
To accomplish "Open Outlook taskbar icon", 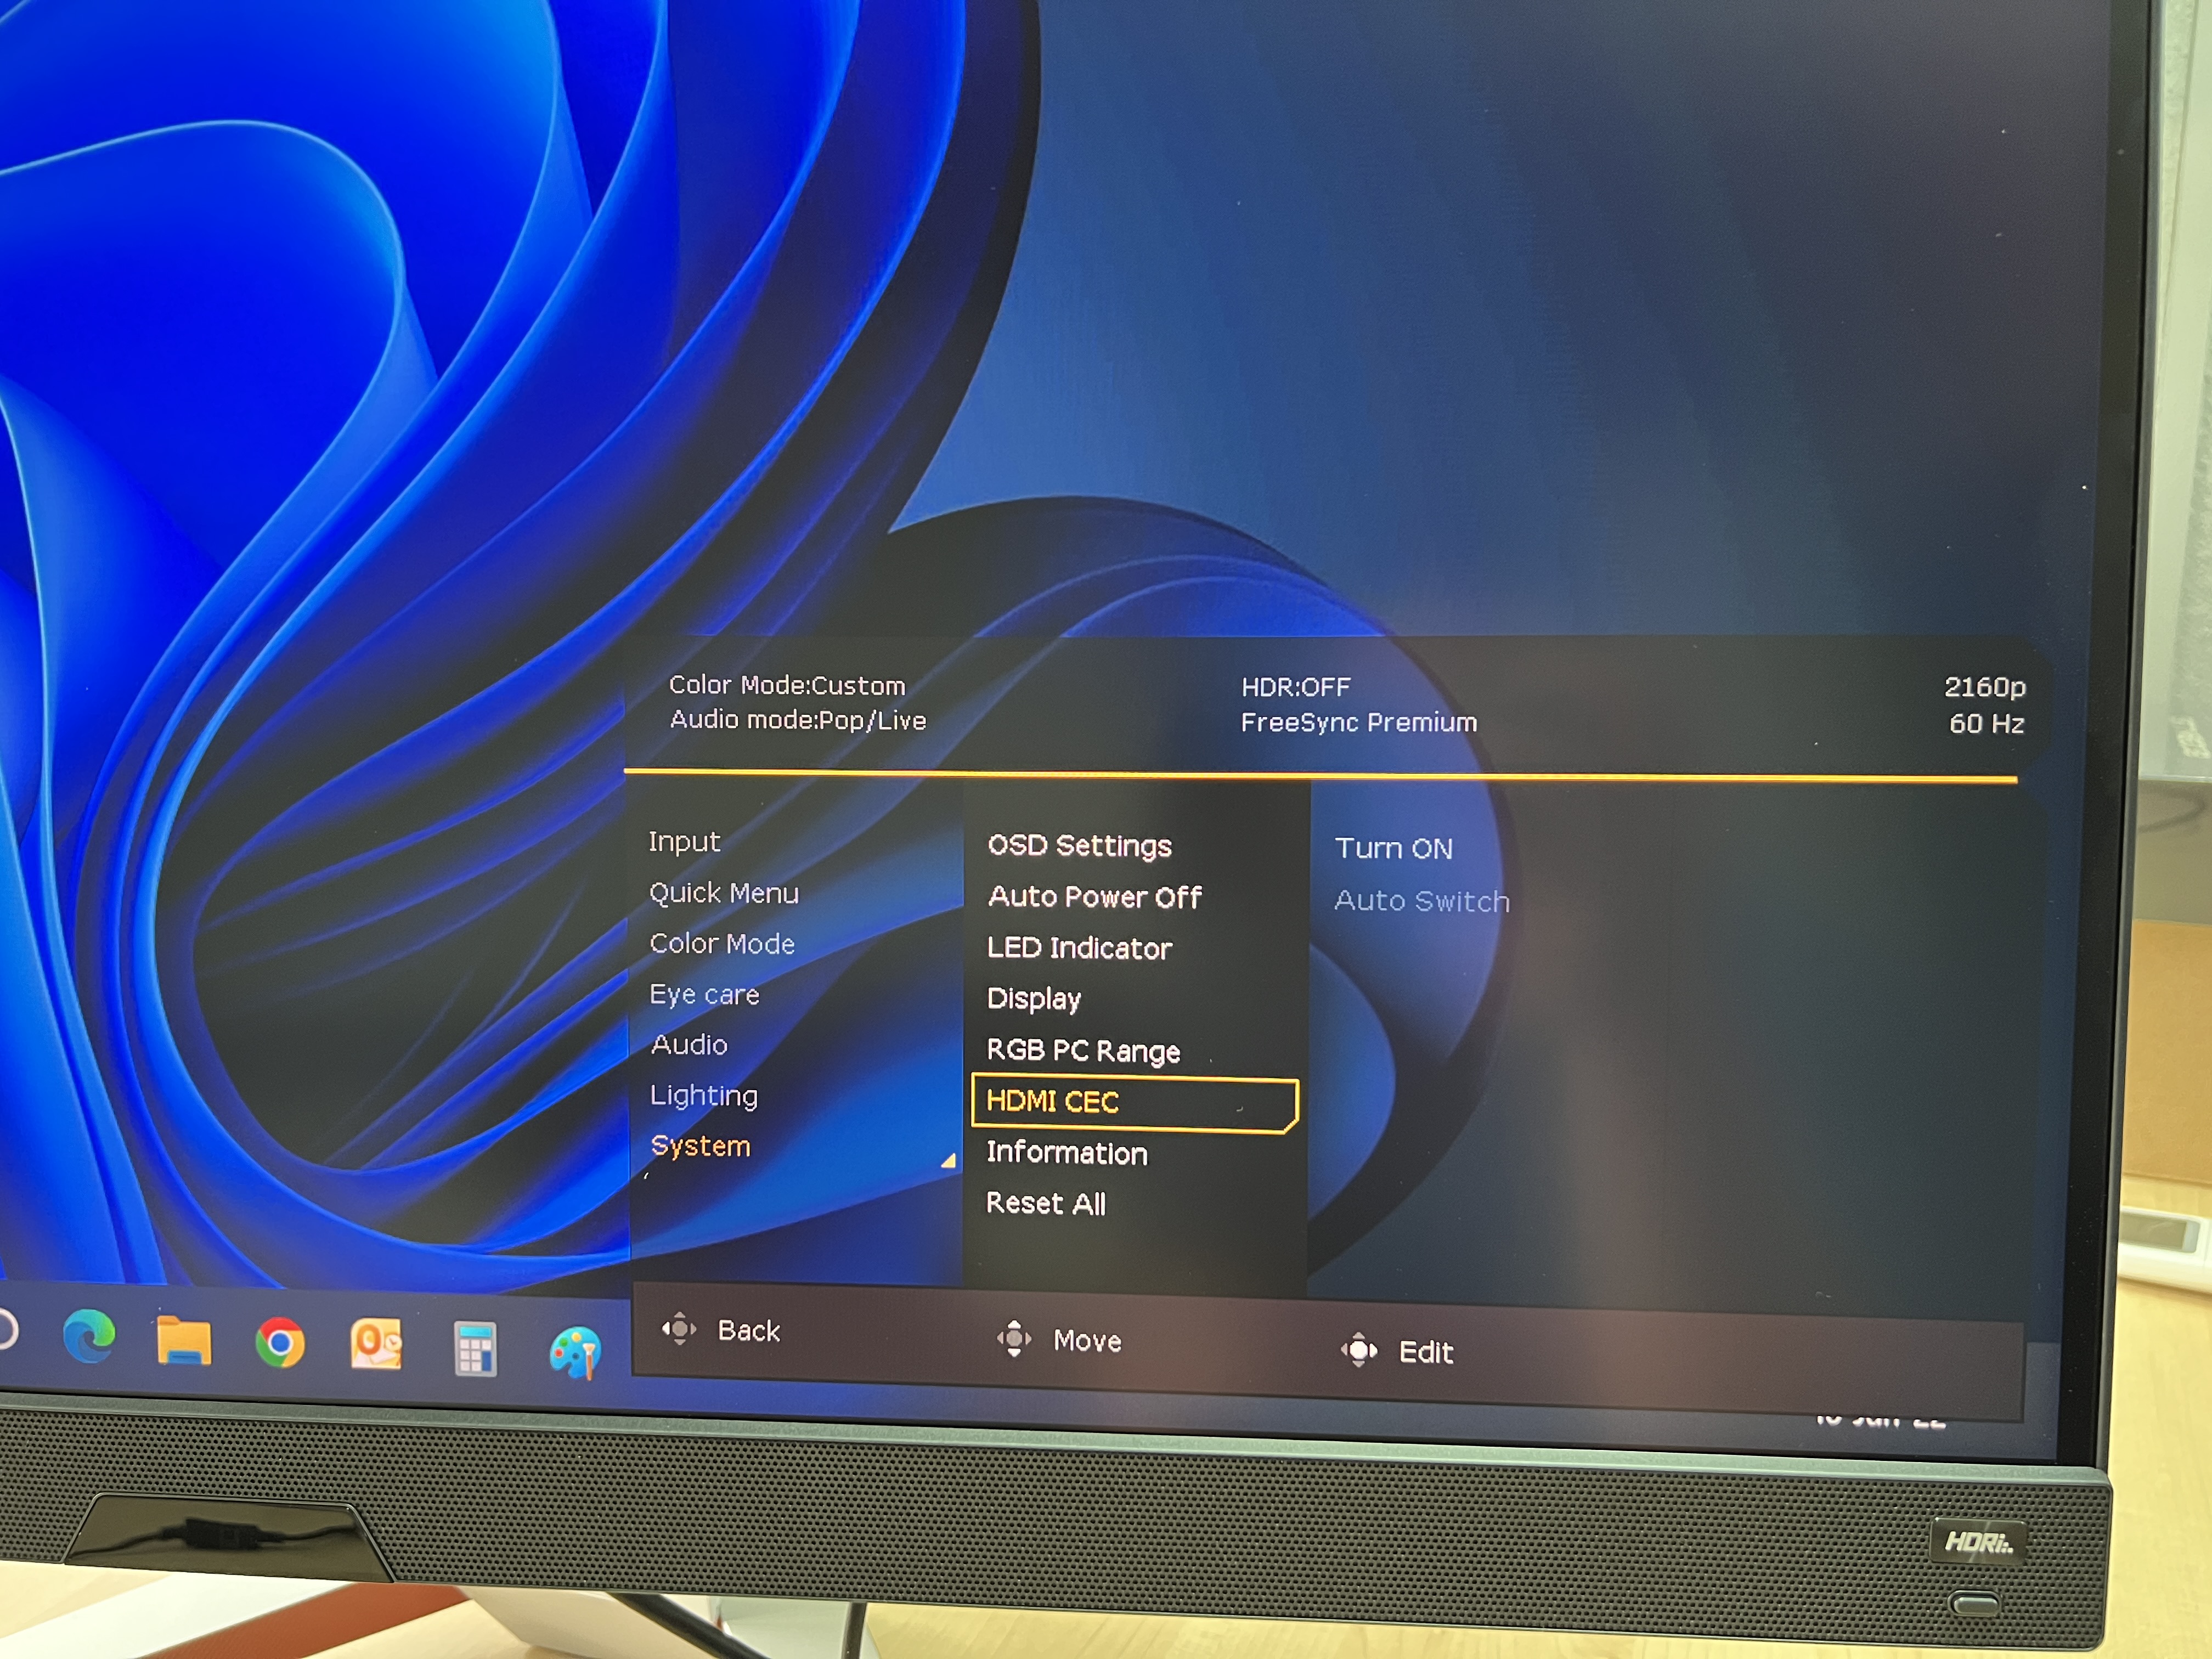I will coord(376,1345).
